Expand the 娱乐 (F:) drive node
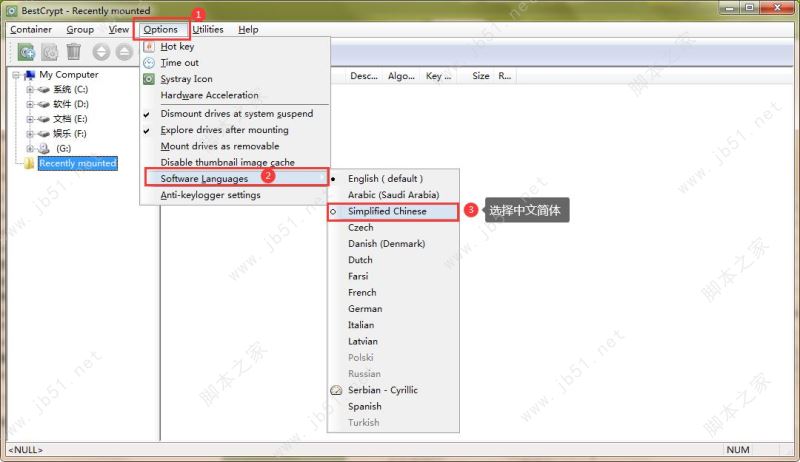 tap(30, 134)
